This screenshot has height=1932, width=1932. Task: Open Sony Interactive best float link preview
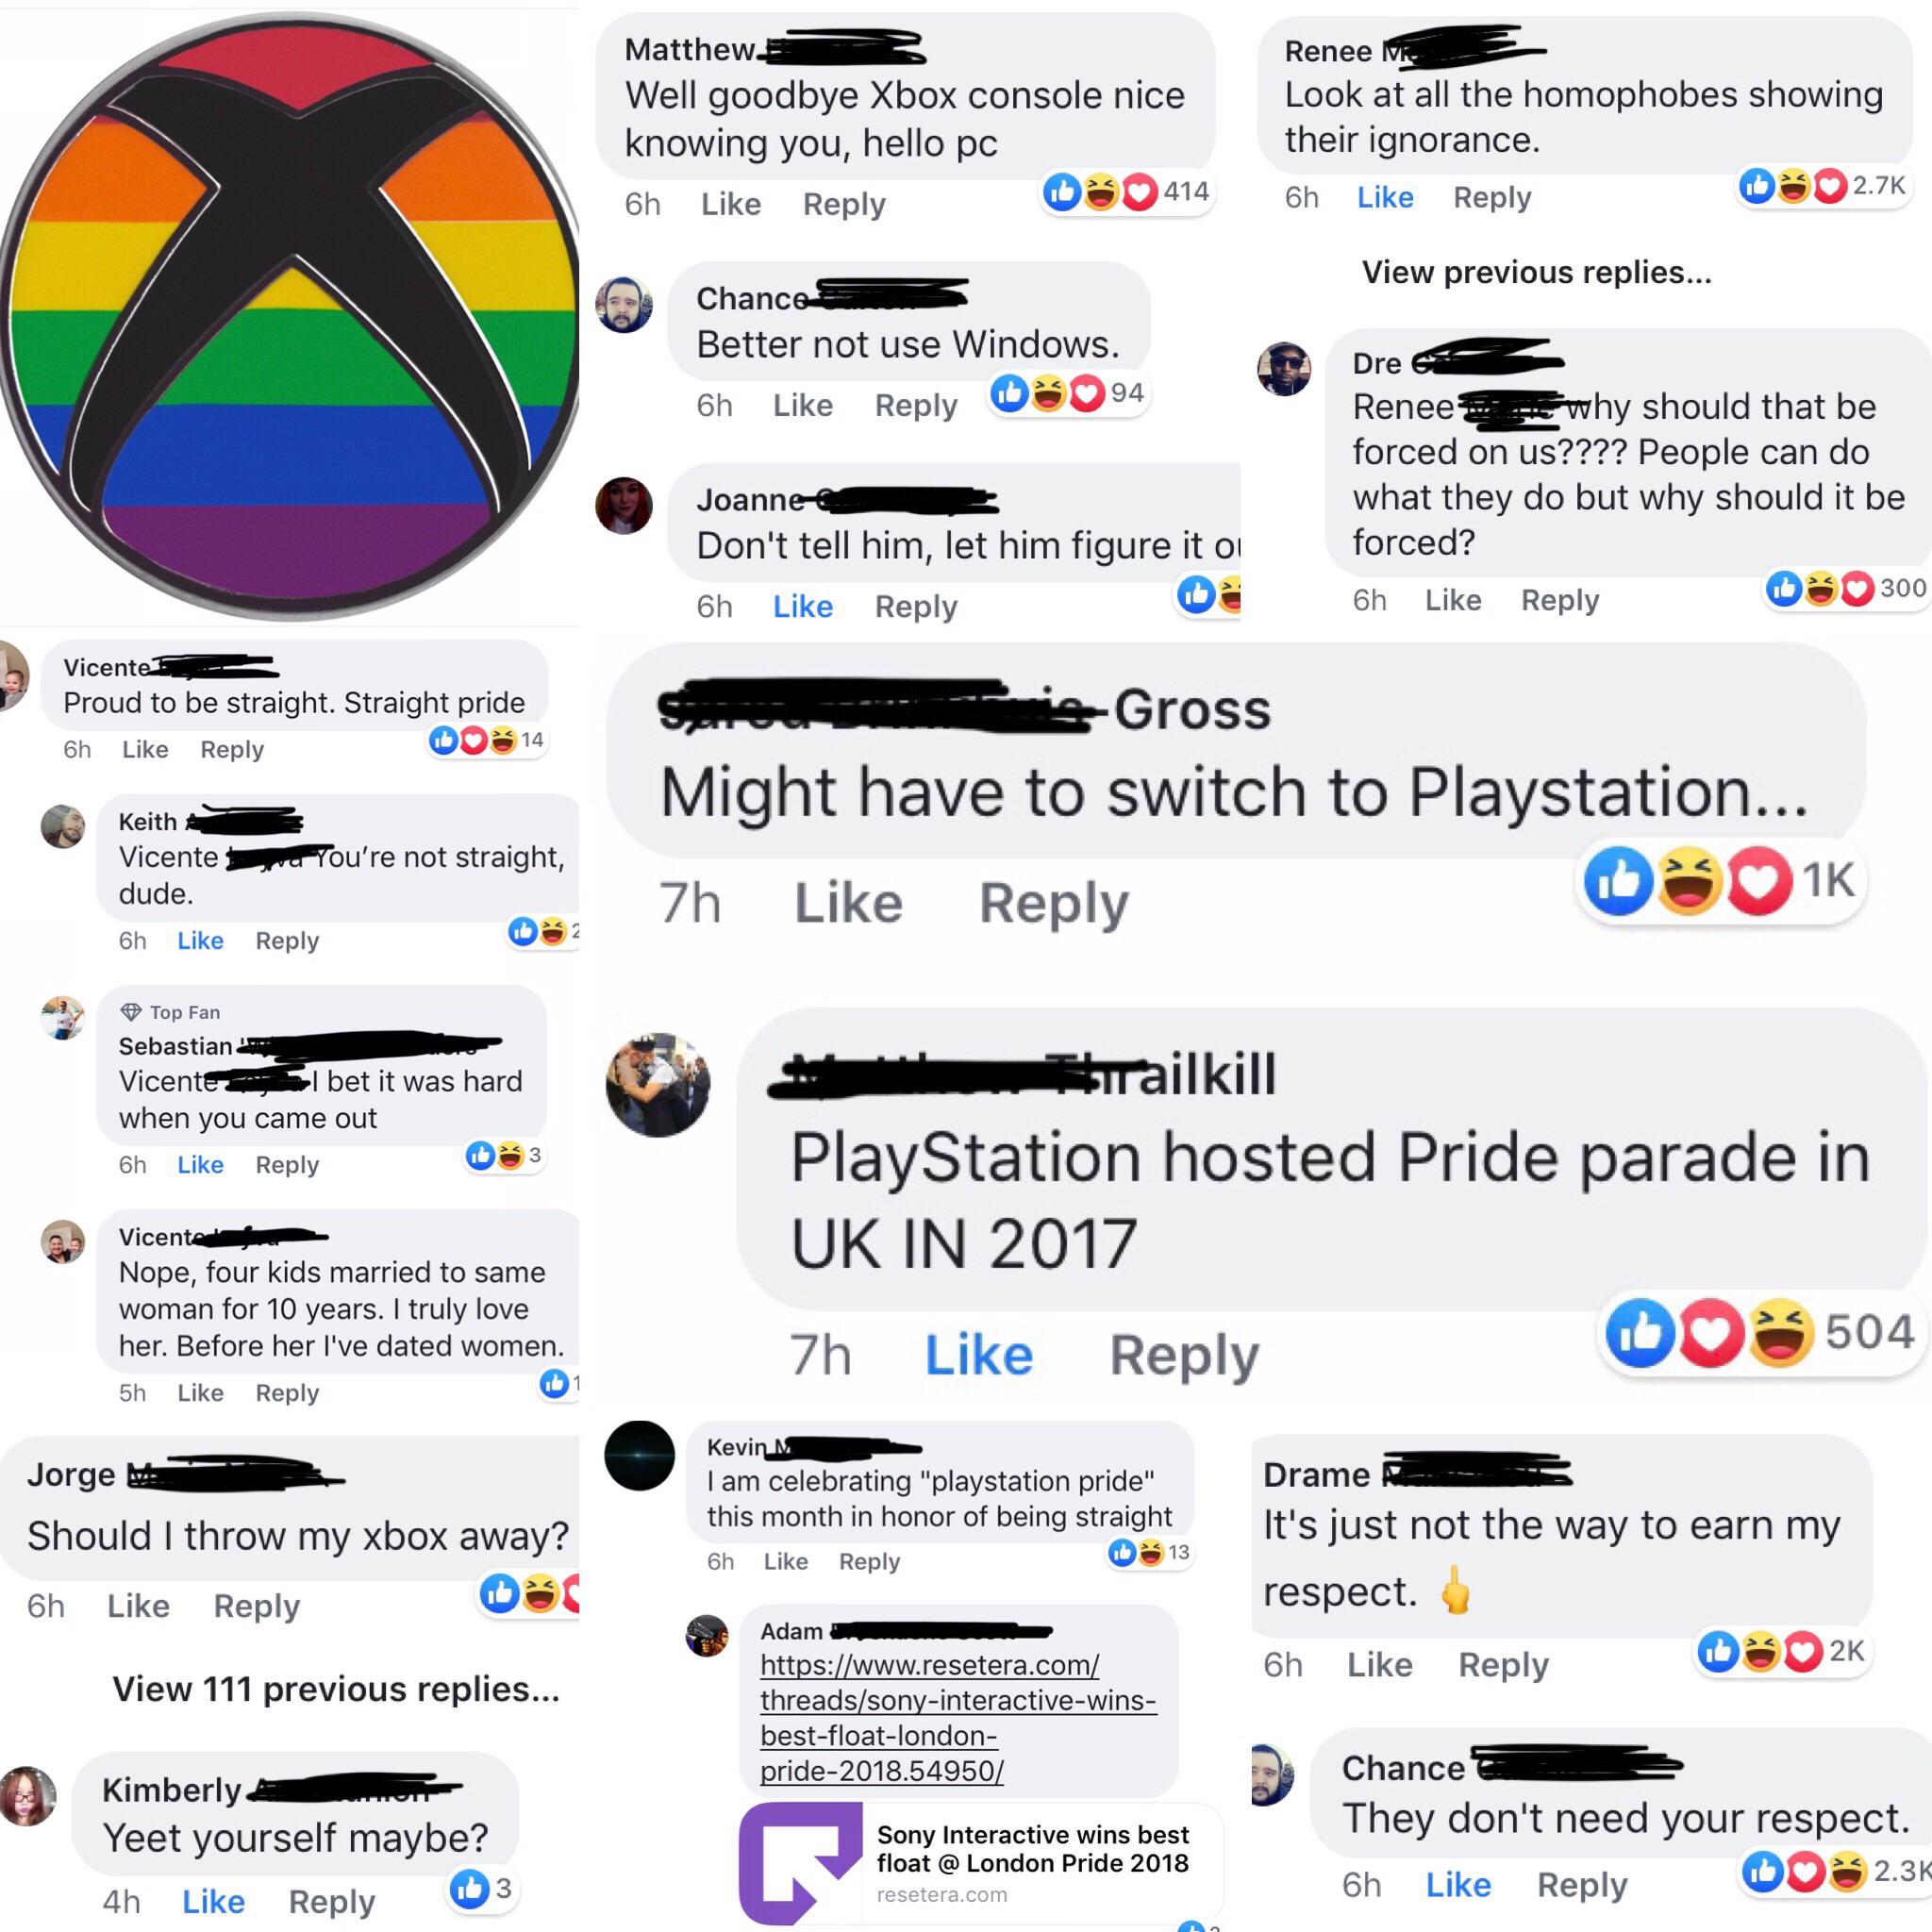coord(981,1864)
